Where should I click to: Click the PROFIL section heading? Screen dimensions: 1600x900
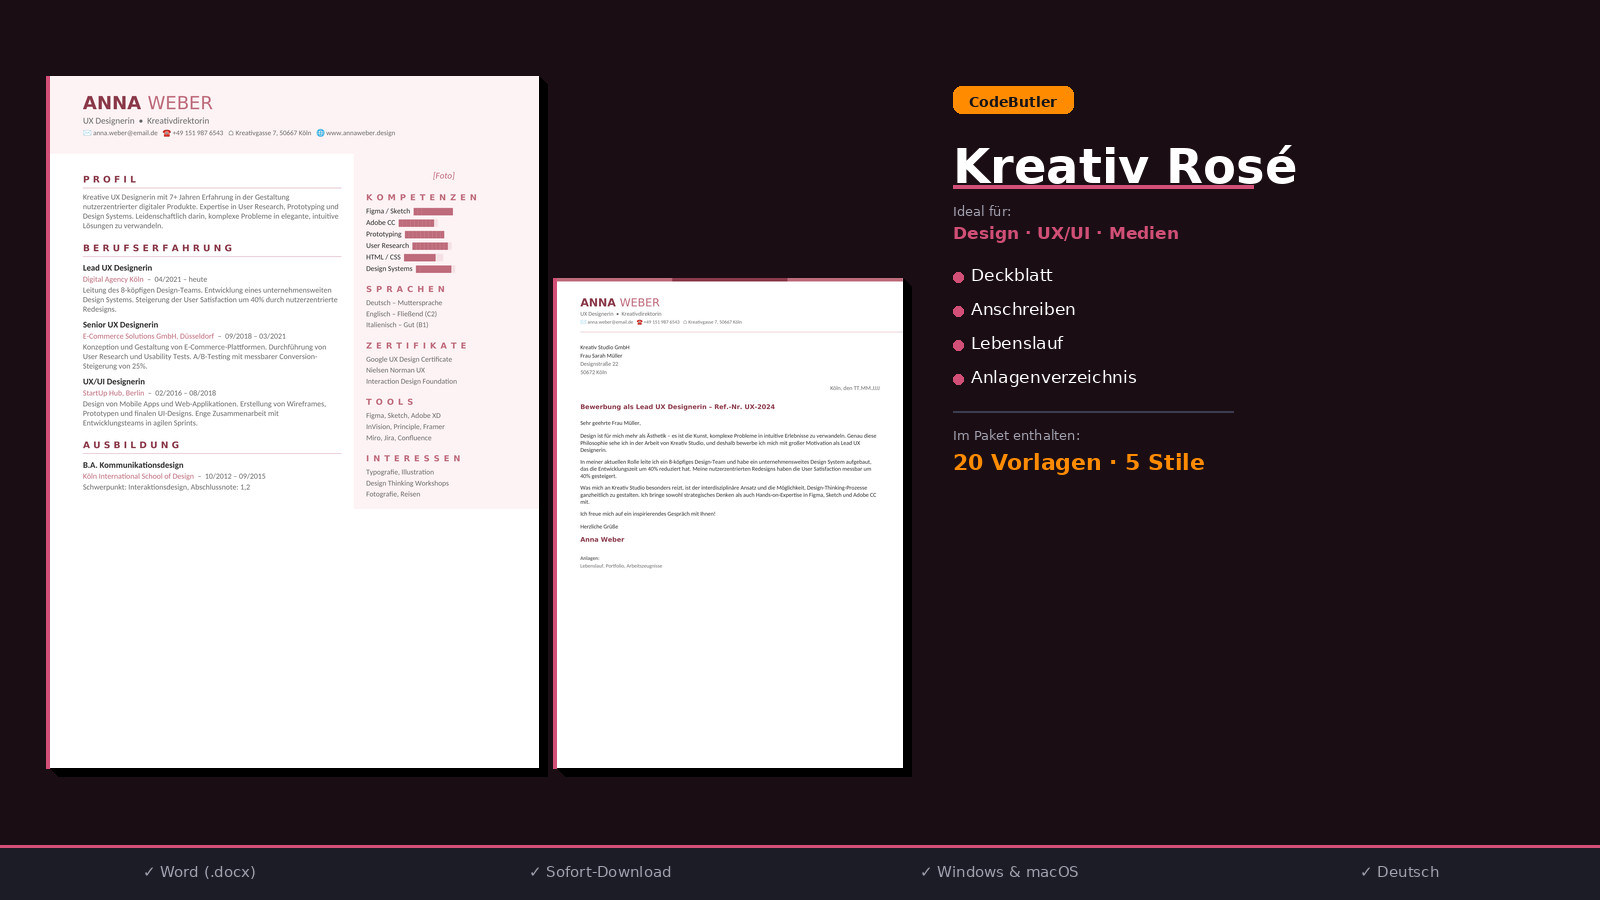[110, 180]
